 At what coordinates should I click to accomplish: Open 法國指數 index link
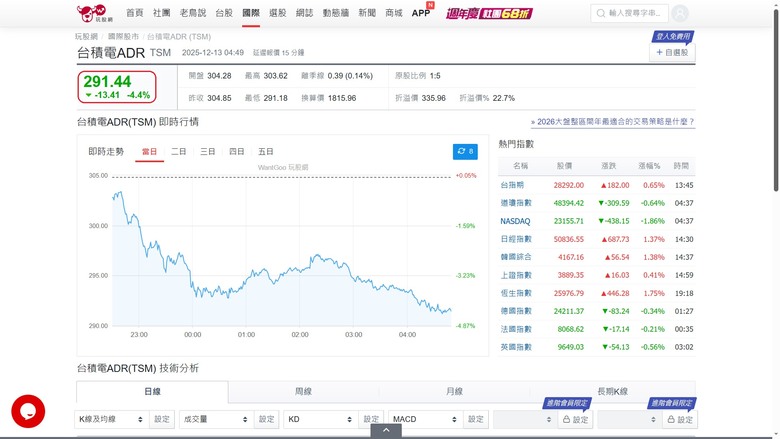tap(516, 329)
